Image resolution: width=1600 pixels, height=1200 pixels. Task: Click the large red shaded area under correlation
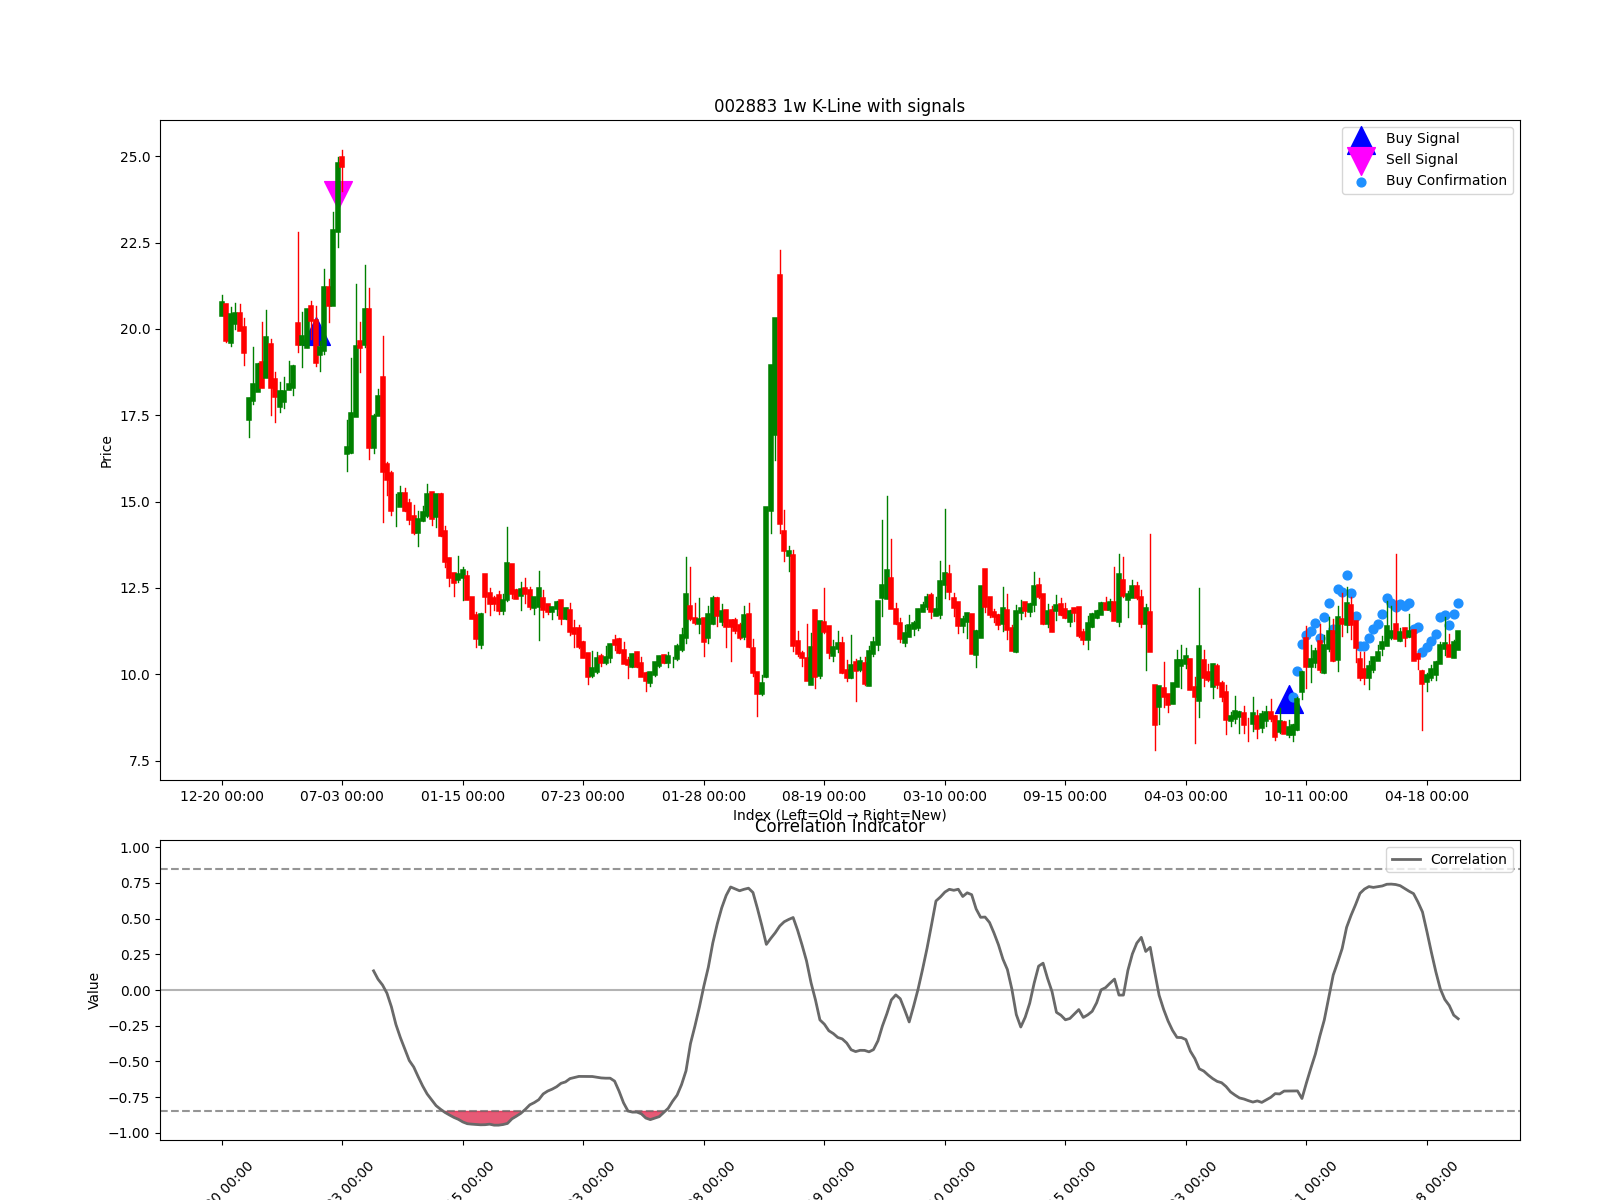point(484,1117)
